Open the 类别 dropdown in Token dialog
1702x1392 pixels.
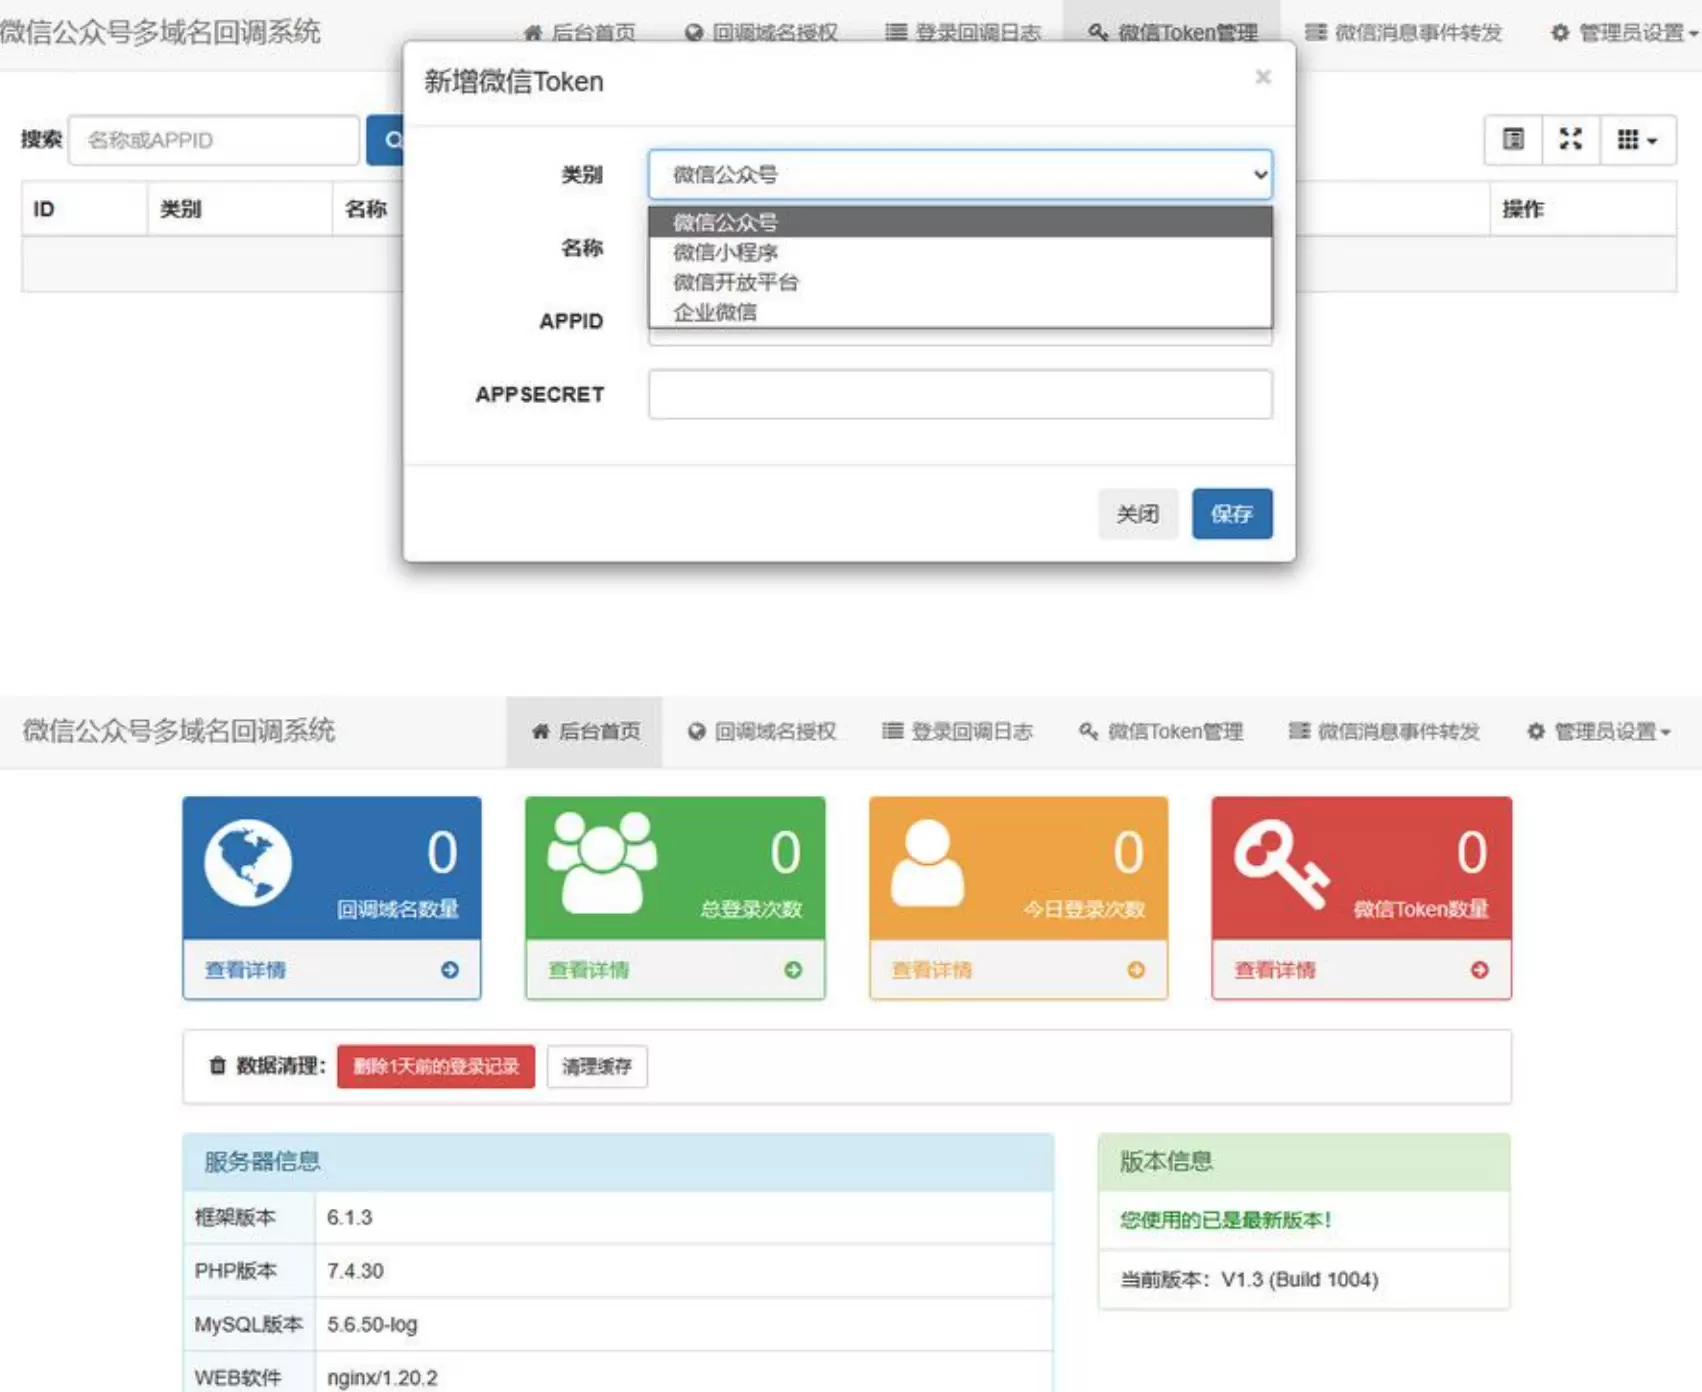(x=960, y=174)
